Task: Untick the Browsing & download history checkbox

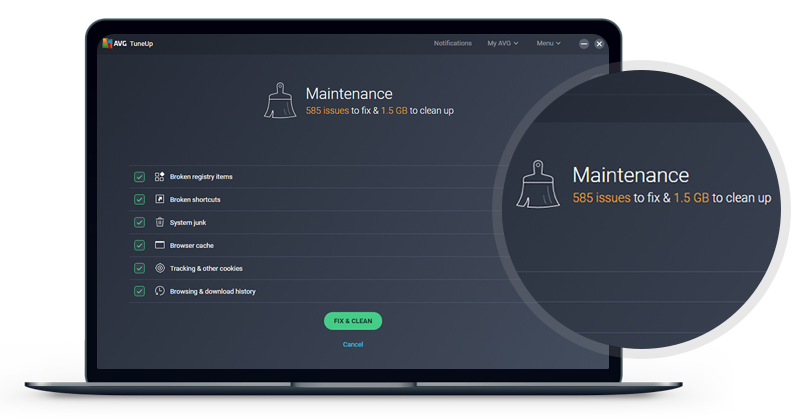Action: tap(140, 291)
